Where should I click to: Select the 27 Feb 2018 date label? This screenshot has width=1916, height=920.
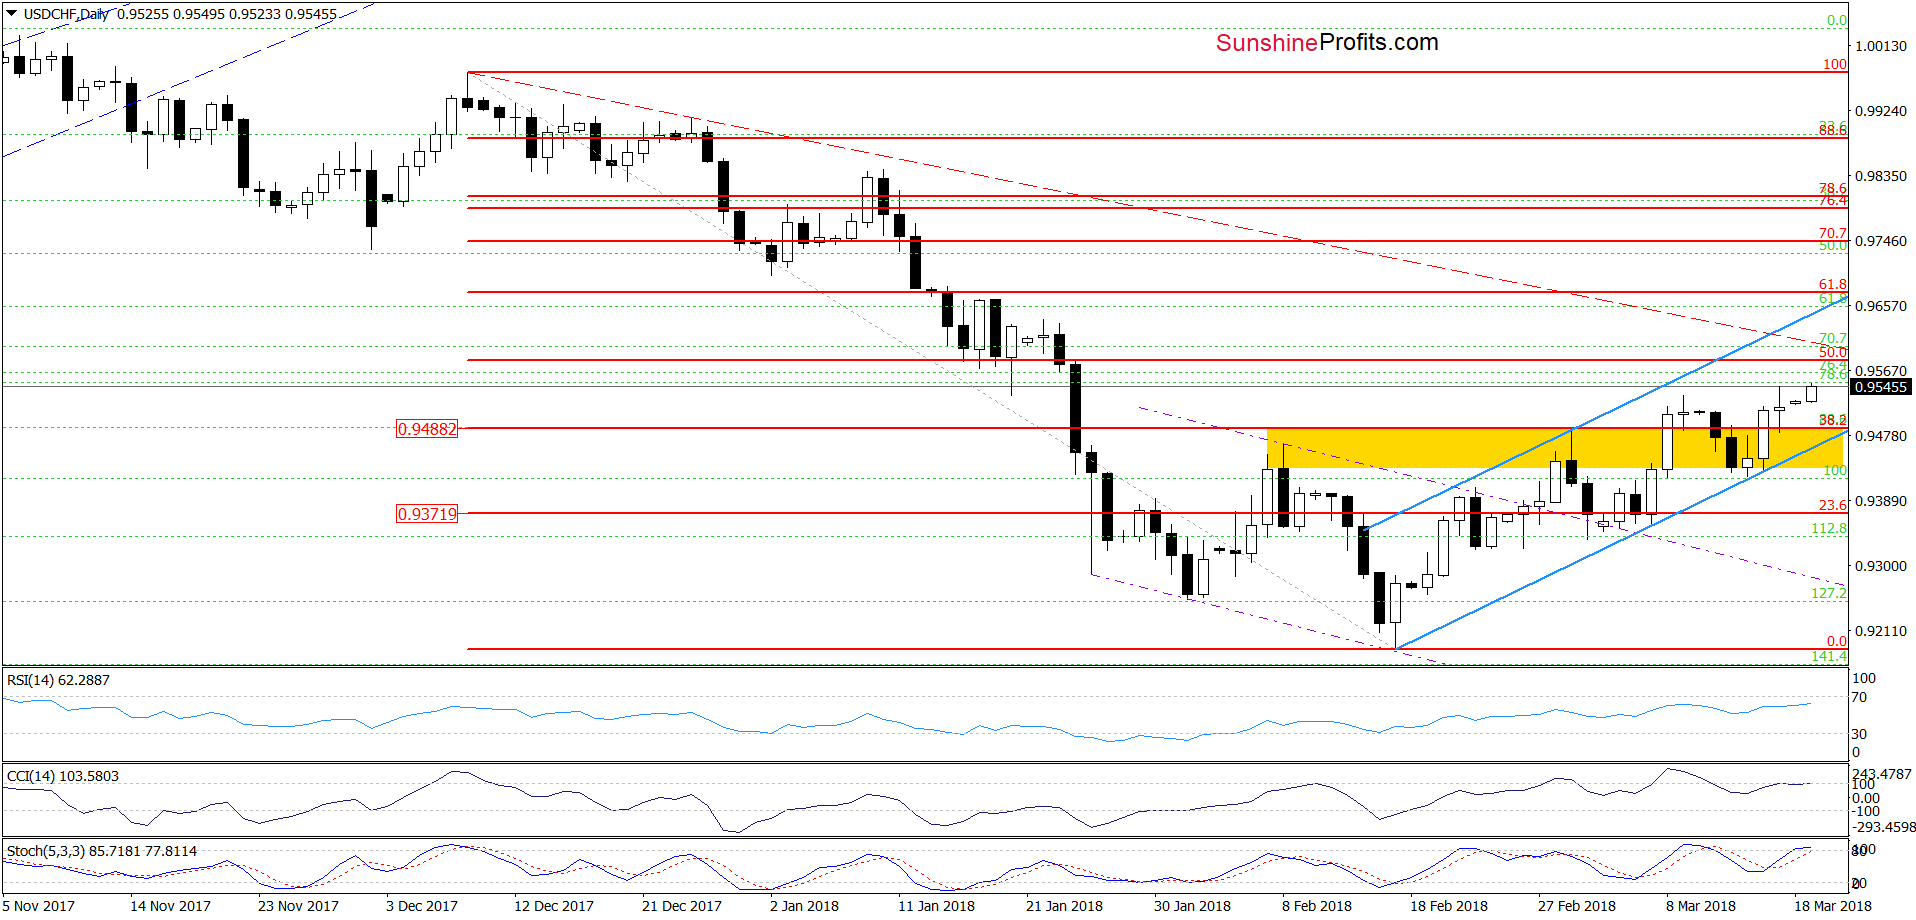(x=1577, y=906)
